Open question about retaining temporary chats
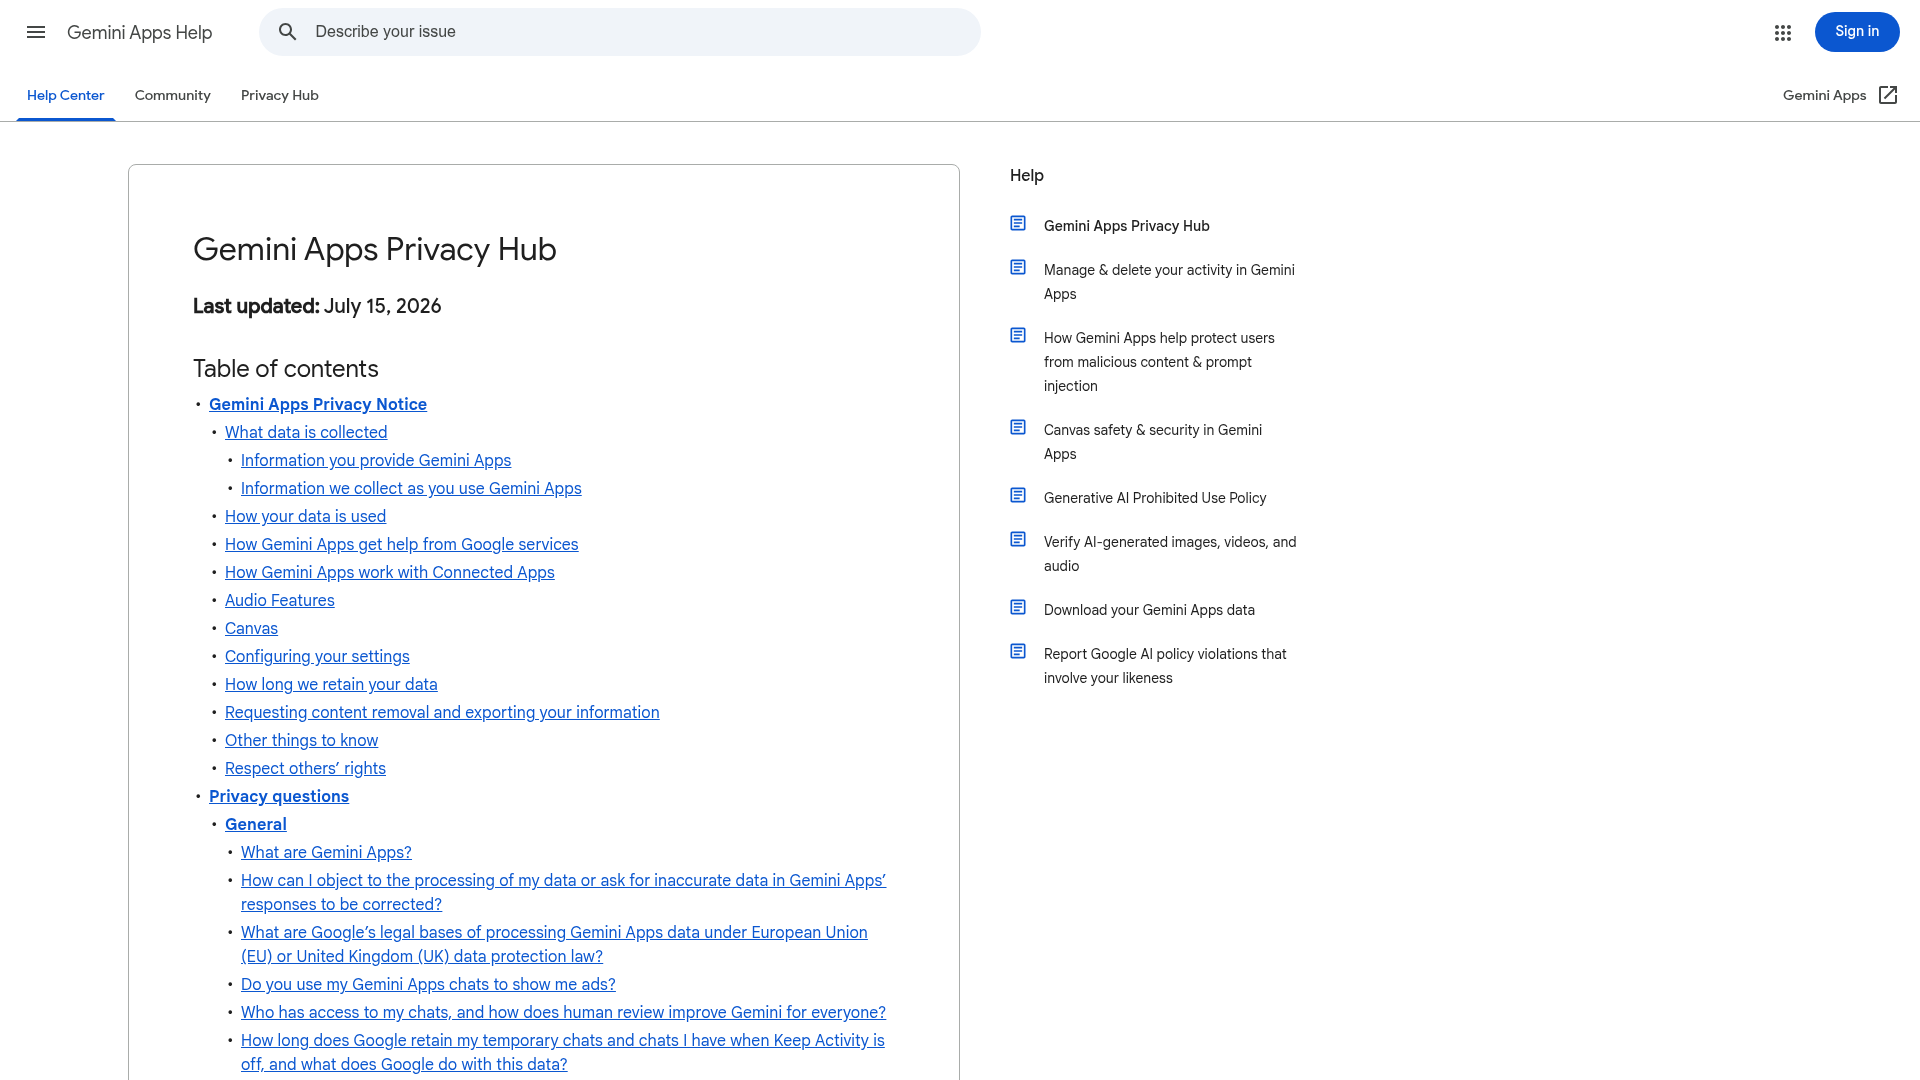Viewport: 1920px width, 1080px height. 563,1052
